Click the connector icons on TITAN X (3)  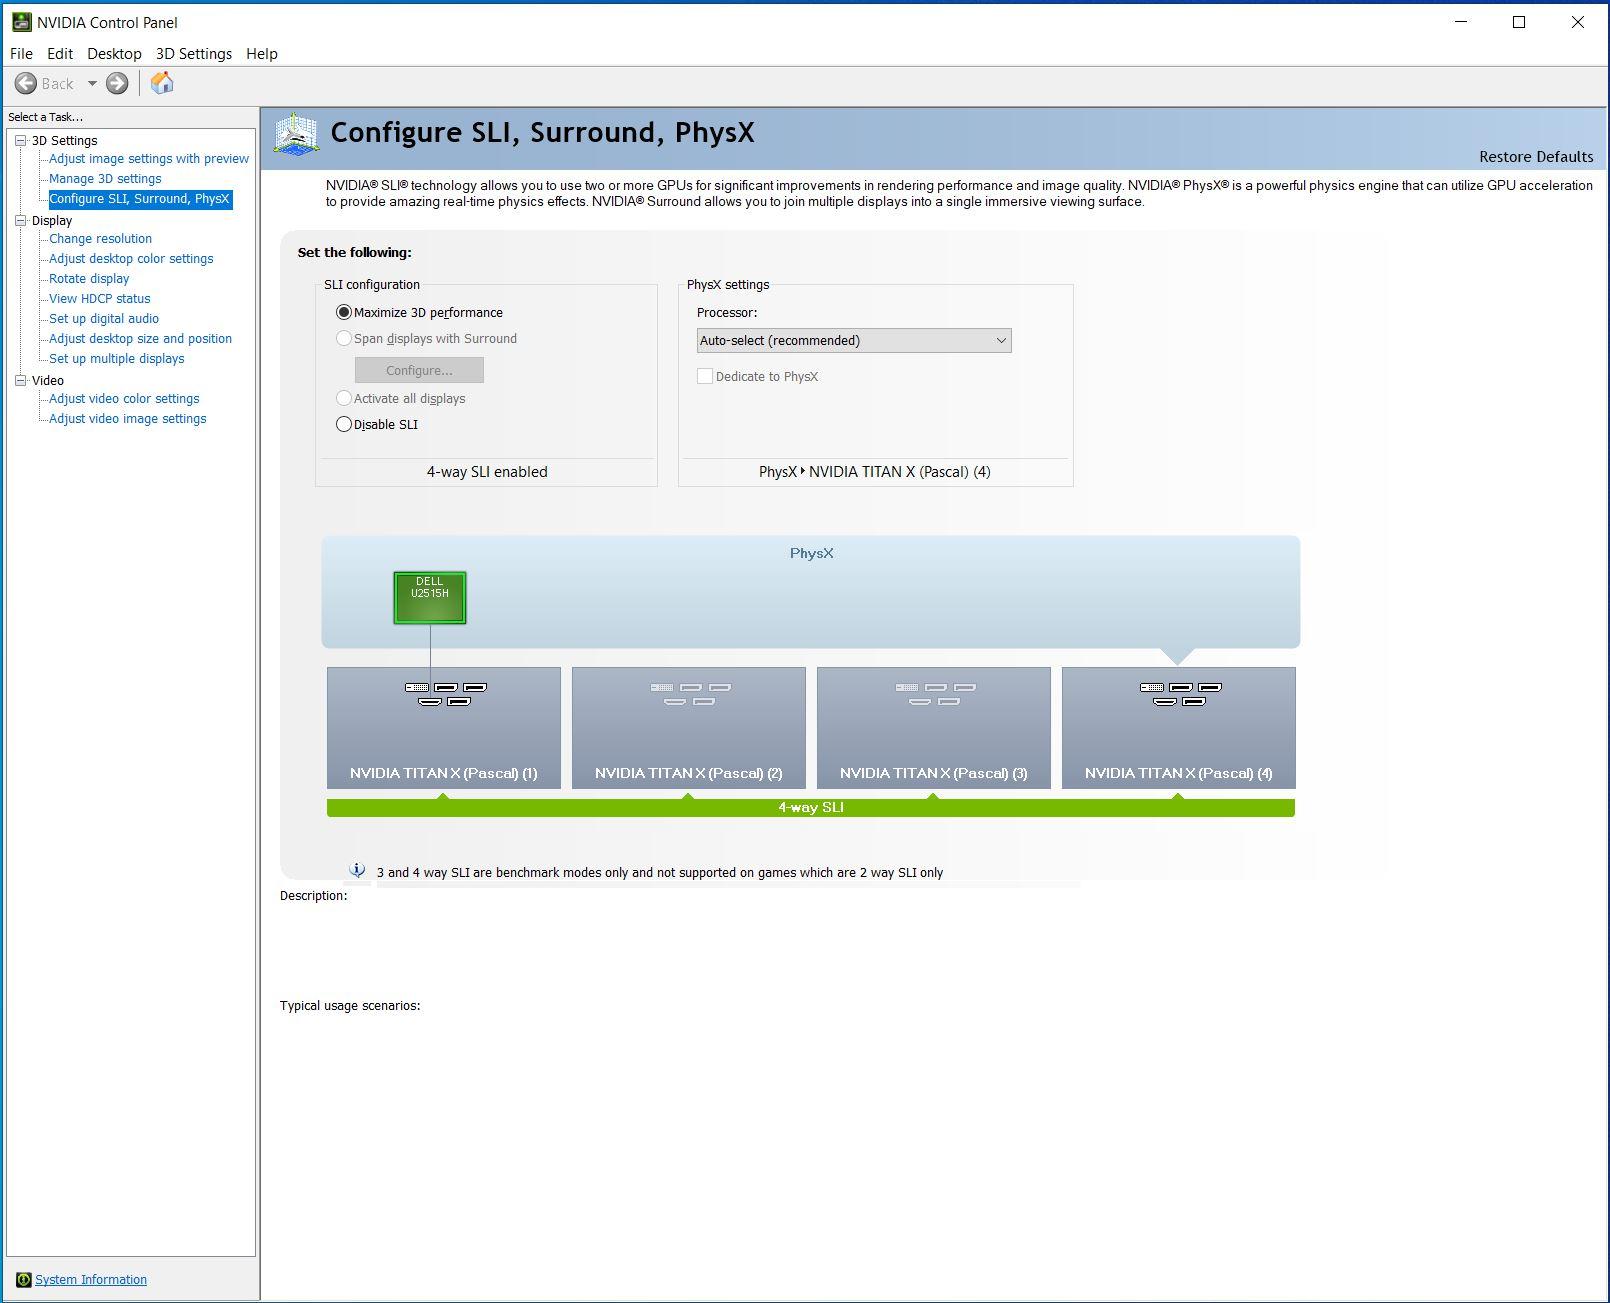click(935, 694)
